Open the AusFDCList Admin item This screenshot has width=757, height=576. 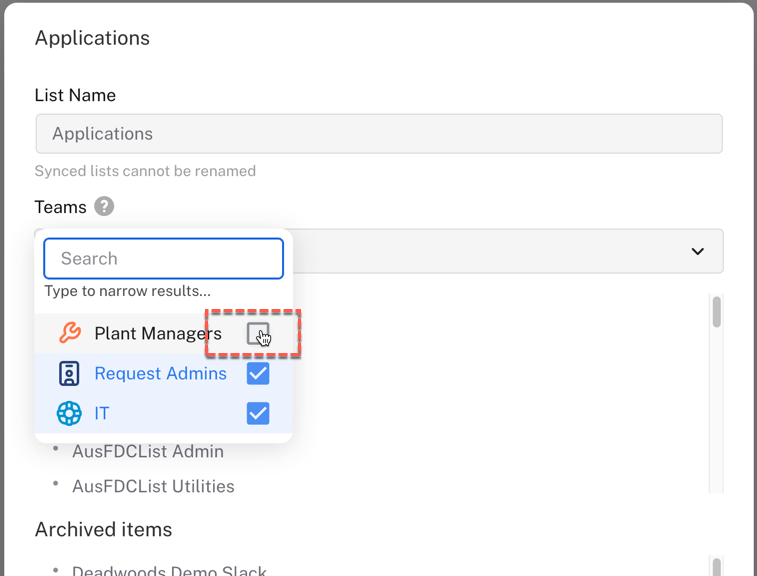(148, 452)
